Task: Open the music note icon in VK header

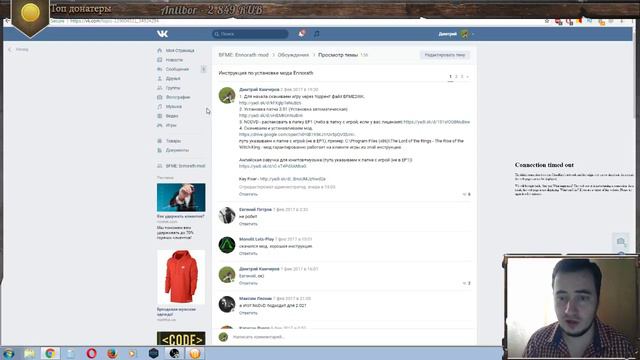Action: tap(317, 34)
